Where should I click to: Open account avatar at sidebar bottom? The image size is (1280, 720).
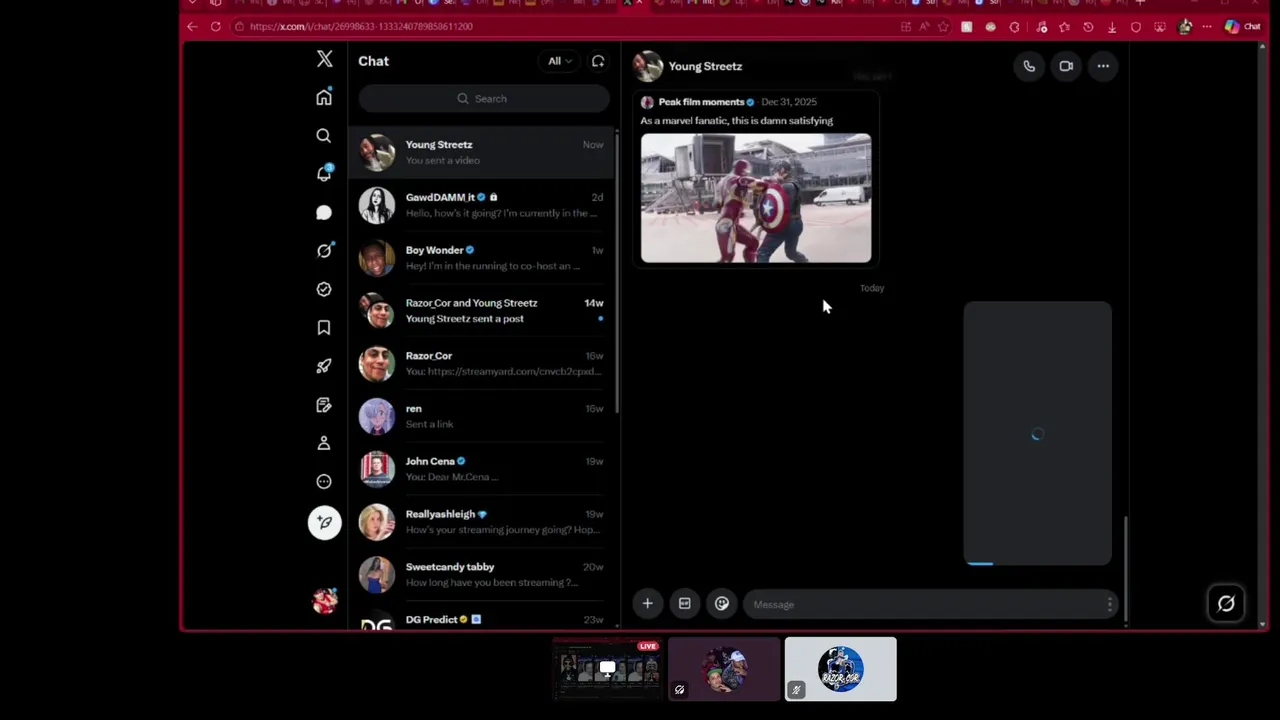pos(325,600)
